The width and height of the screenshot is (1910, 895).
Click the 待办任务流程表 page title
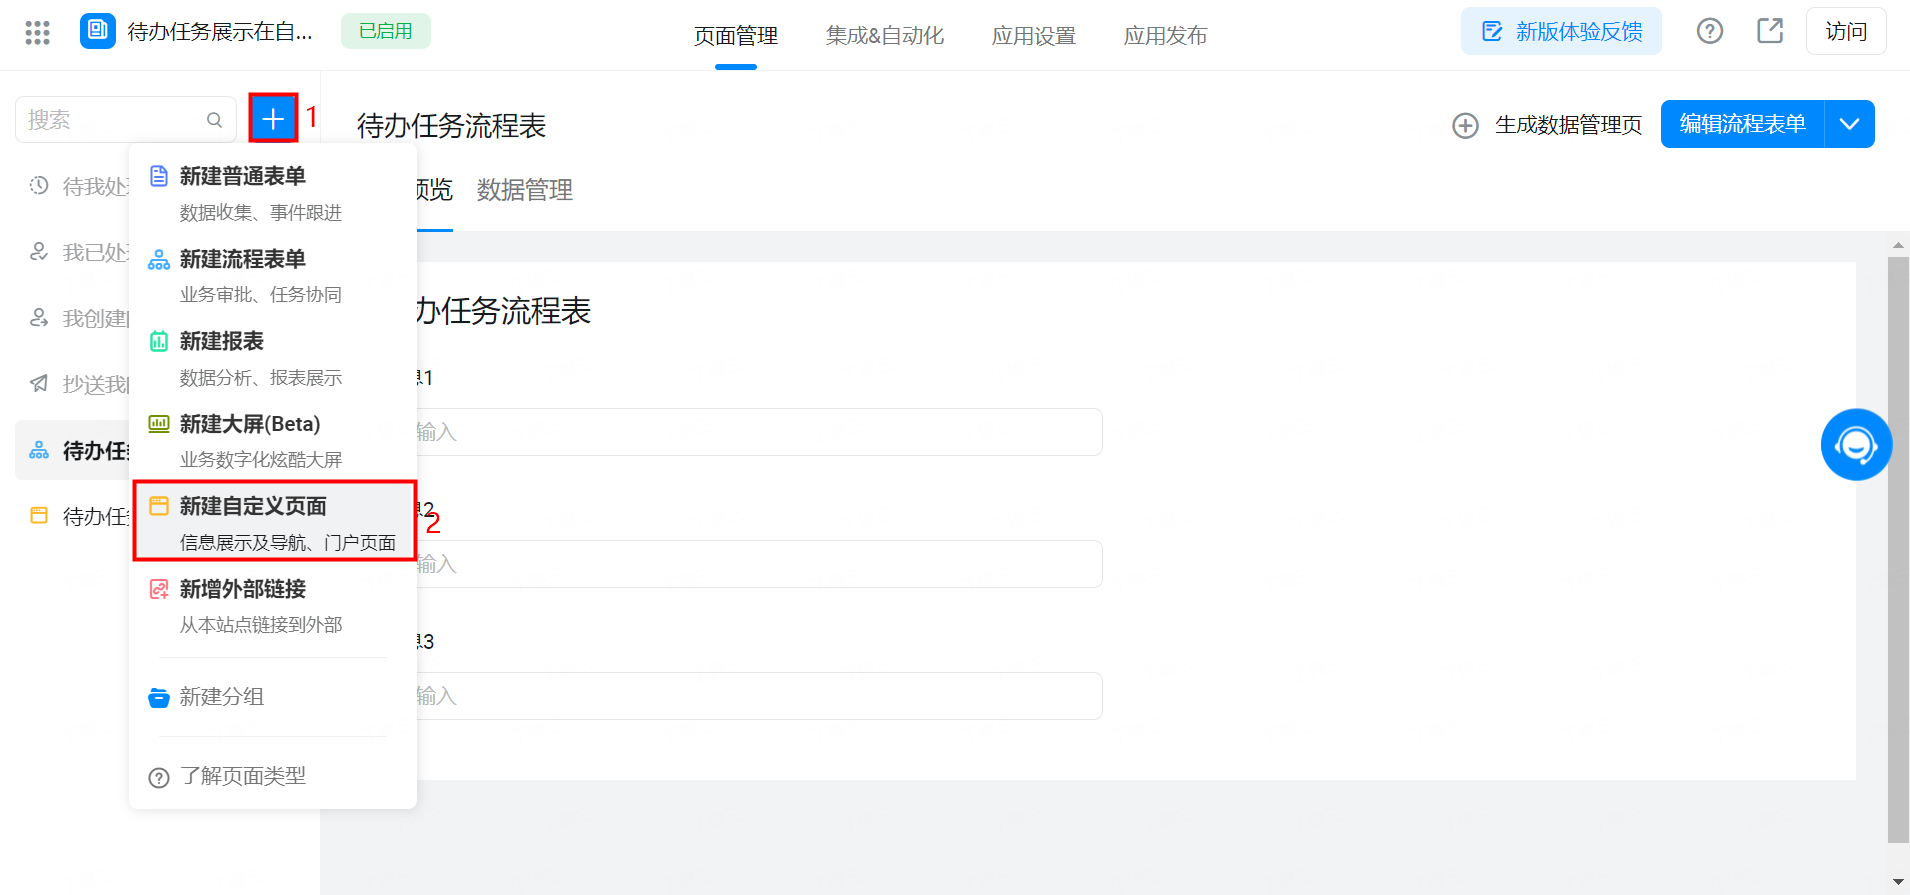[452, 126]
